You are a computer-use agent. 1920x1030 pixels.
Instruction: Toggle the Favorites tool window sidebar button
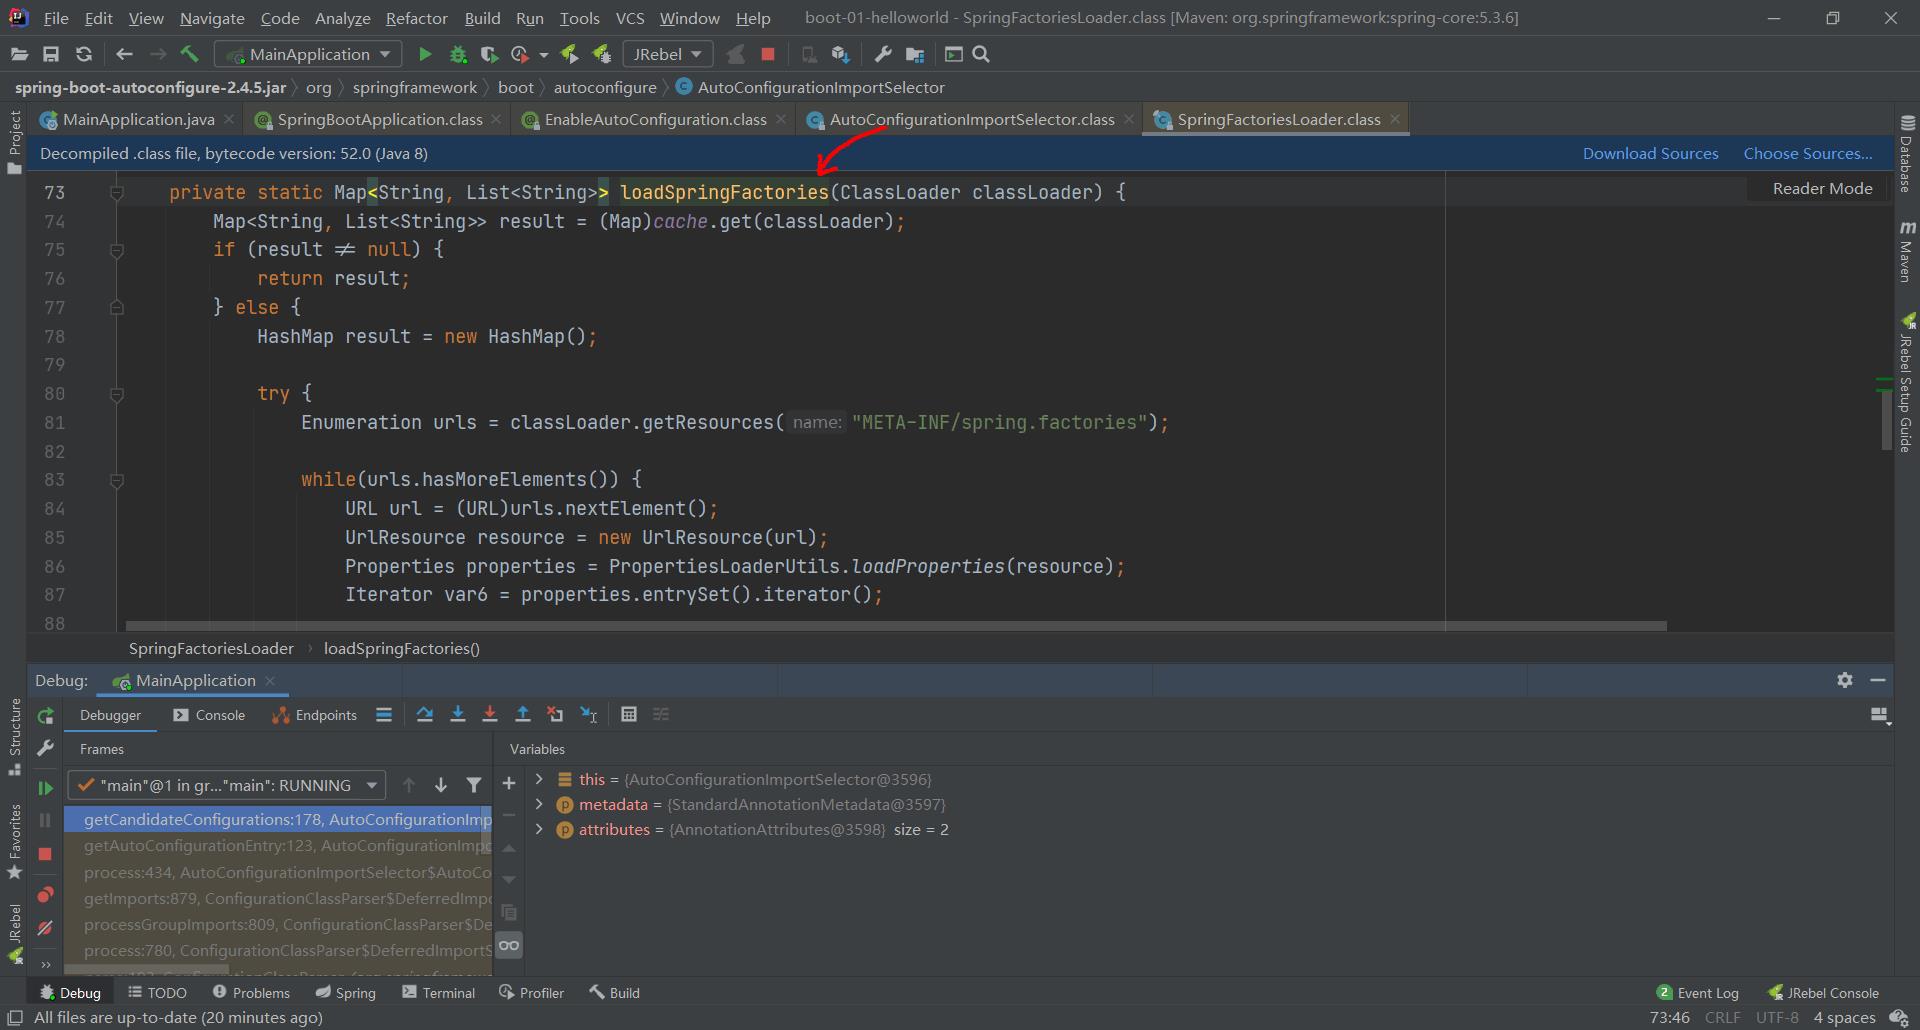(14, 842)
